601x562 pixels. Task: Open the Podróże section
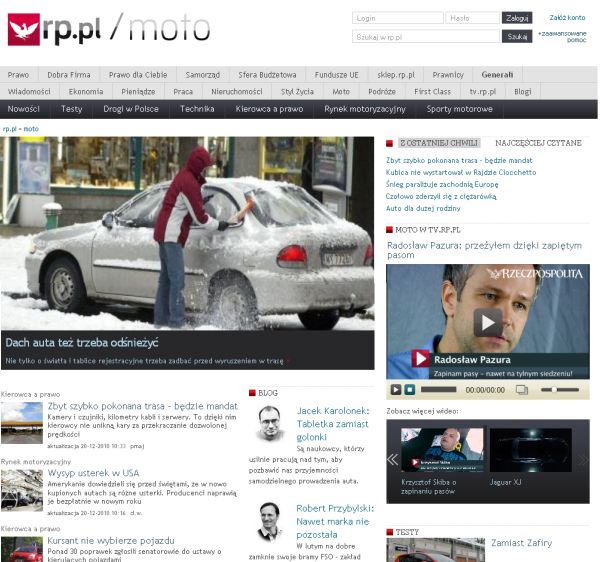tap(382, 92)
